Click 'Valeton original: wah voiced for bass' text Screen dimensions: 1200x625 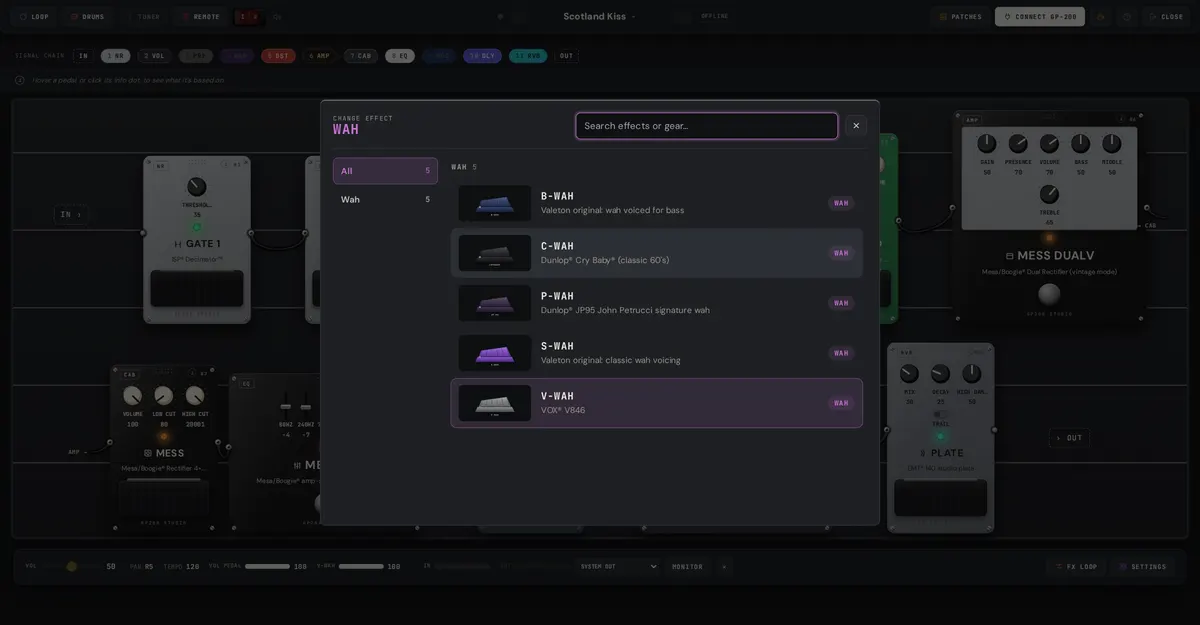click(x=613, y=210)
